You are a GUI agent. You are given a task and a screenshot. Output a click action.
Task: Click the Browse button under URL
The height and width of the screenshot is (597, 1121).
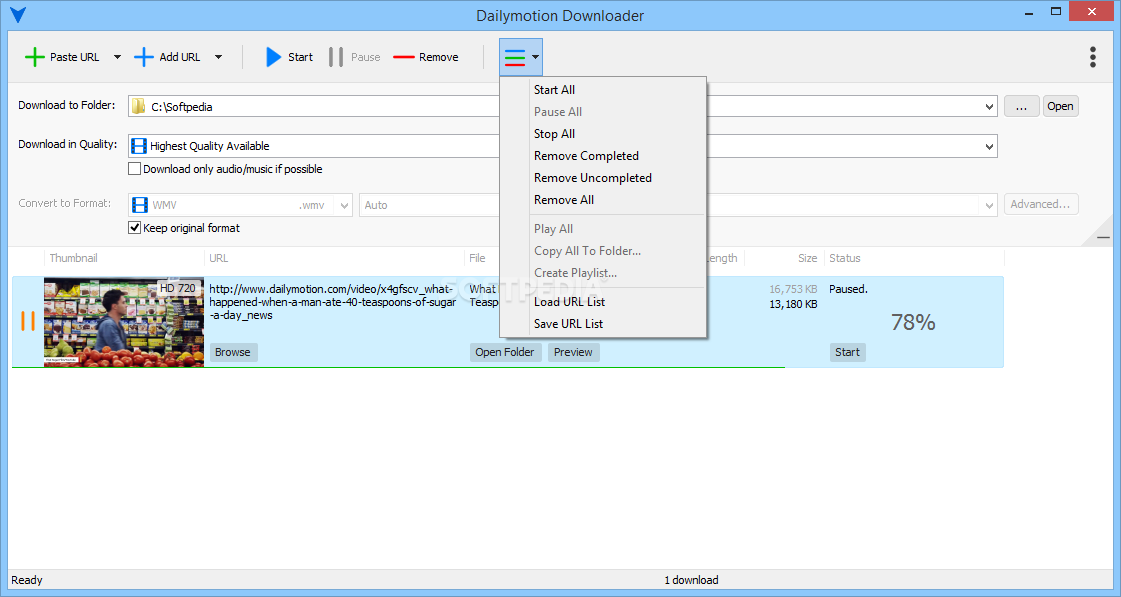(x=233, y=352)
